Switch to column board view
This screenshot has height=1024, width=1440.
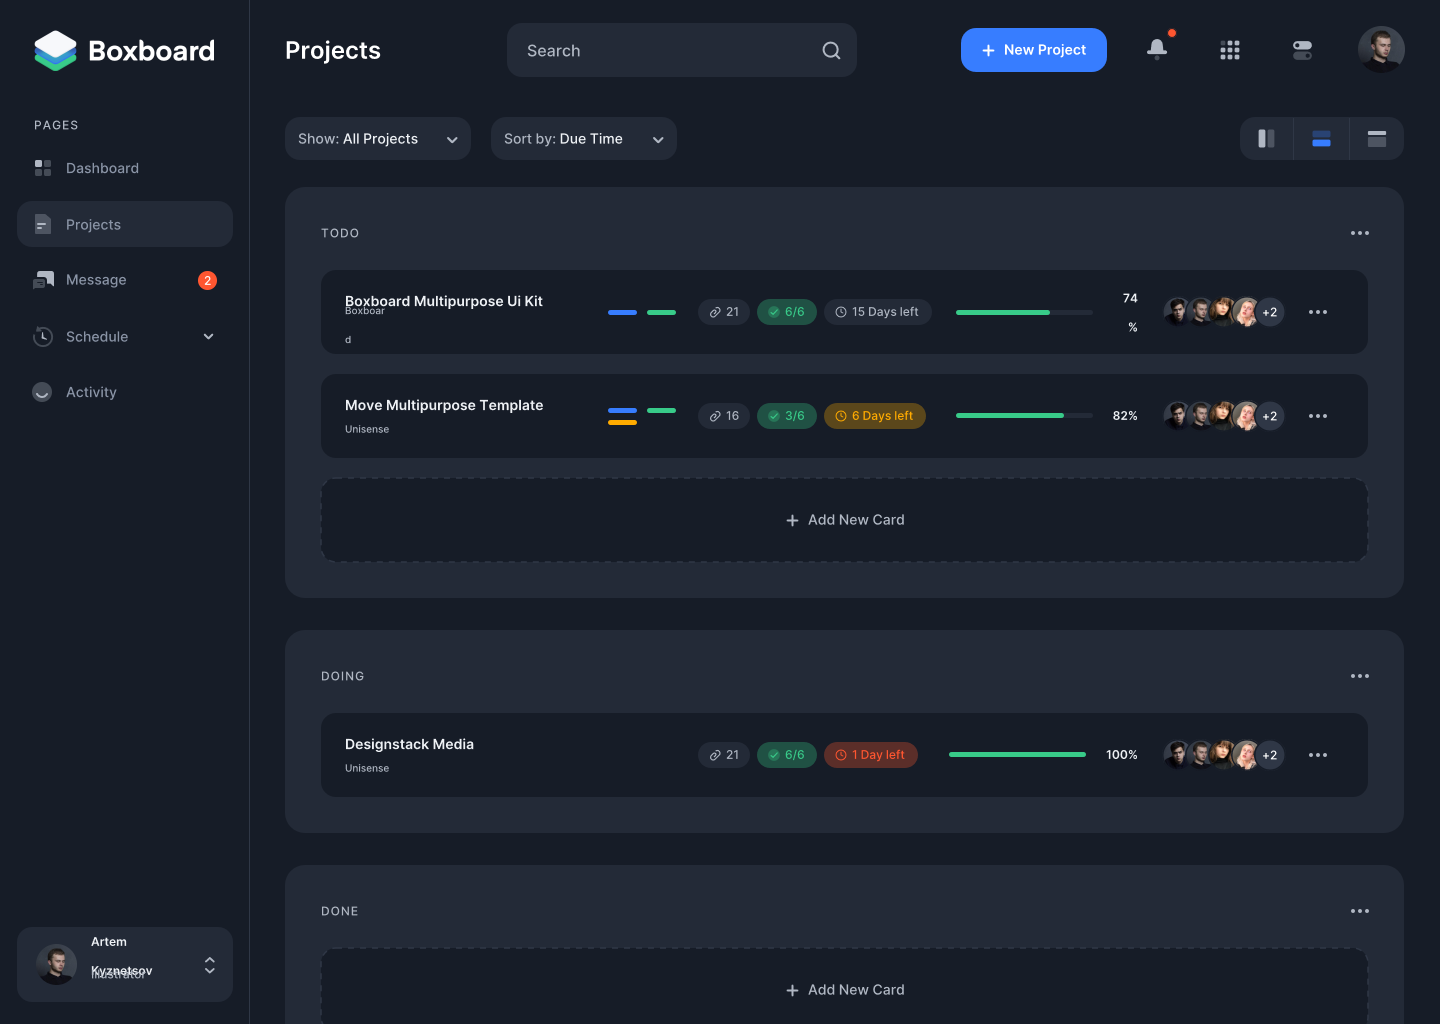pos(1266,138)
